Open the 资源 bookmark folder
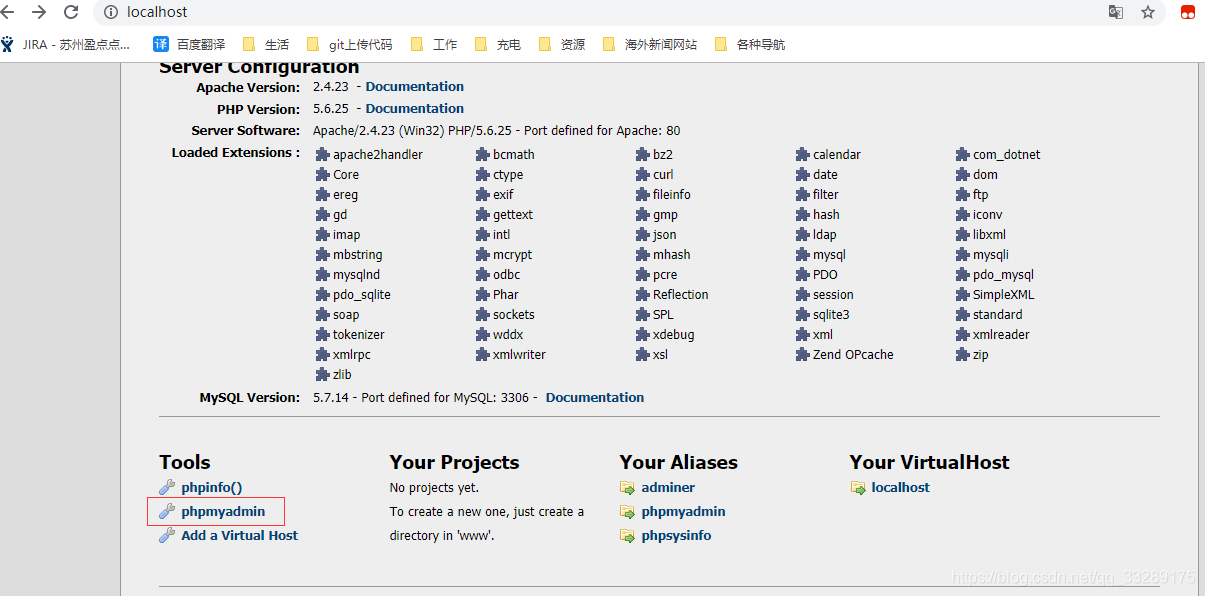Viewport: 1205px width, 596px height. point(562,44)
